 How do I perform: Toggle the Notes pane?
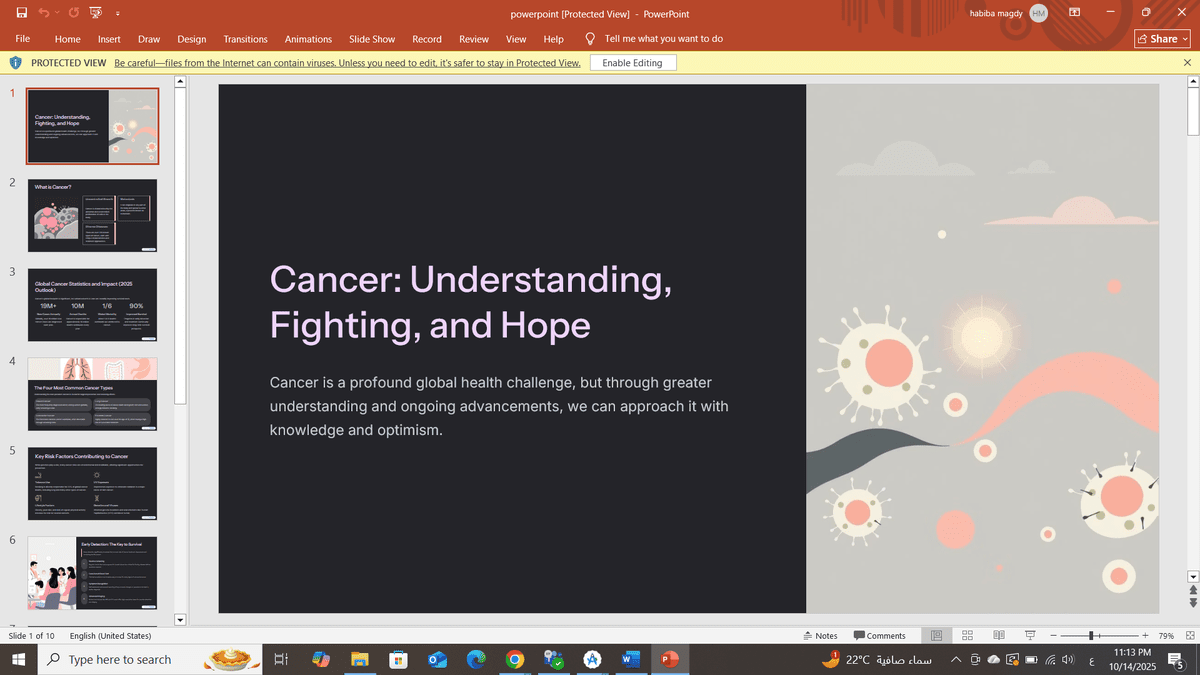tap(820, 636)
